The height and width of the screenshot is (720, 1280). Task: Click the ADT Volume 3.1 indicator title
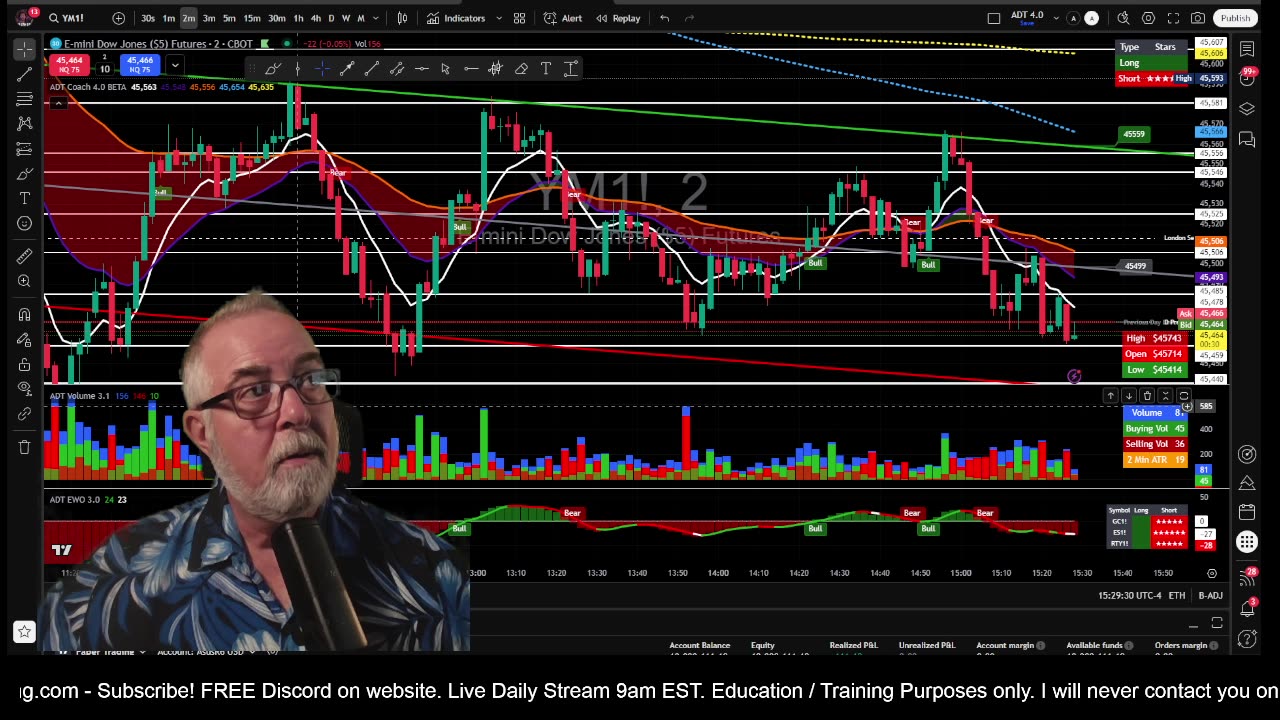[80, 396]
